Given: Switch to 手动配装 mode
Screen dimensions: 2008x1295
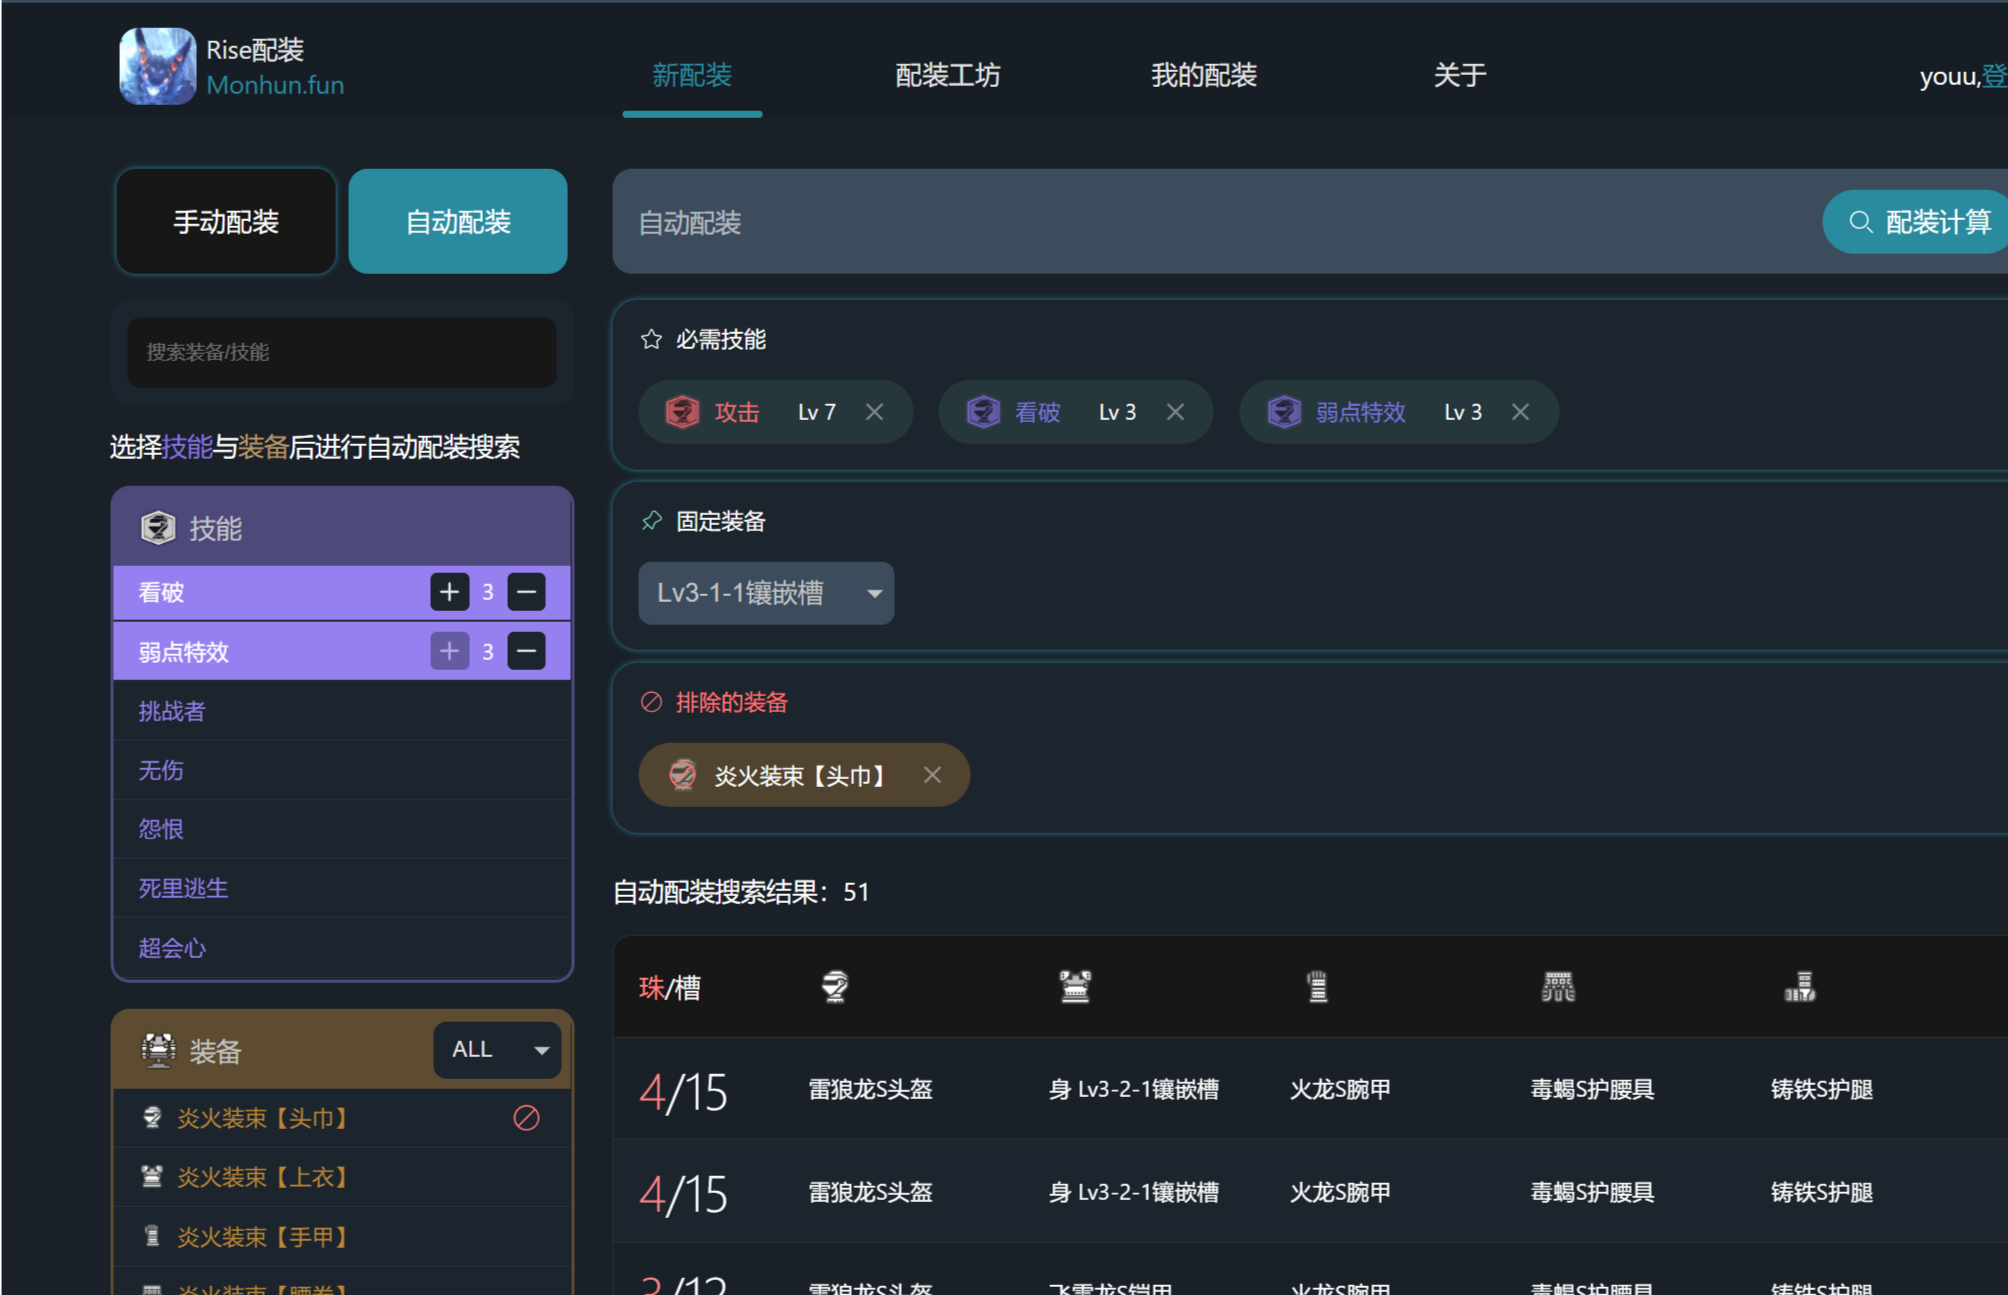Looking at the screenshot, I should tap(226, 221).
